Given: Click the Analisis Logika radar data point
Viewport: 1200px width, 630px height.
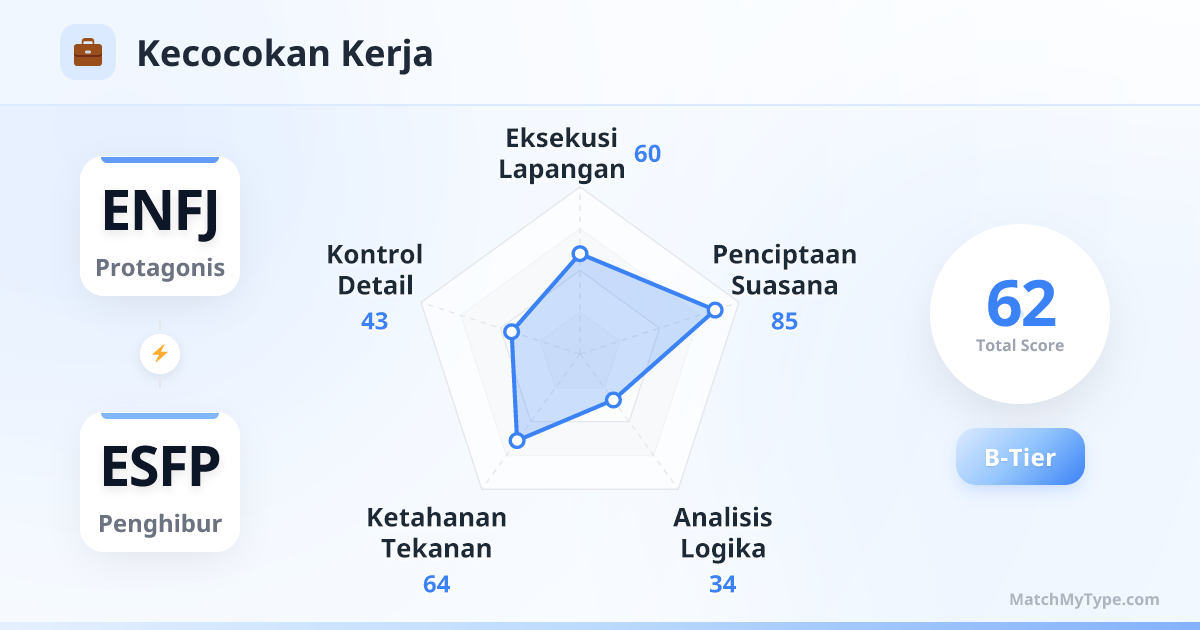Looking at the screenshot, I should [x=614, y=400].
